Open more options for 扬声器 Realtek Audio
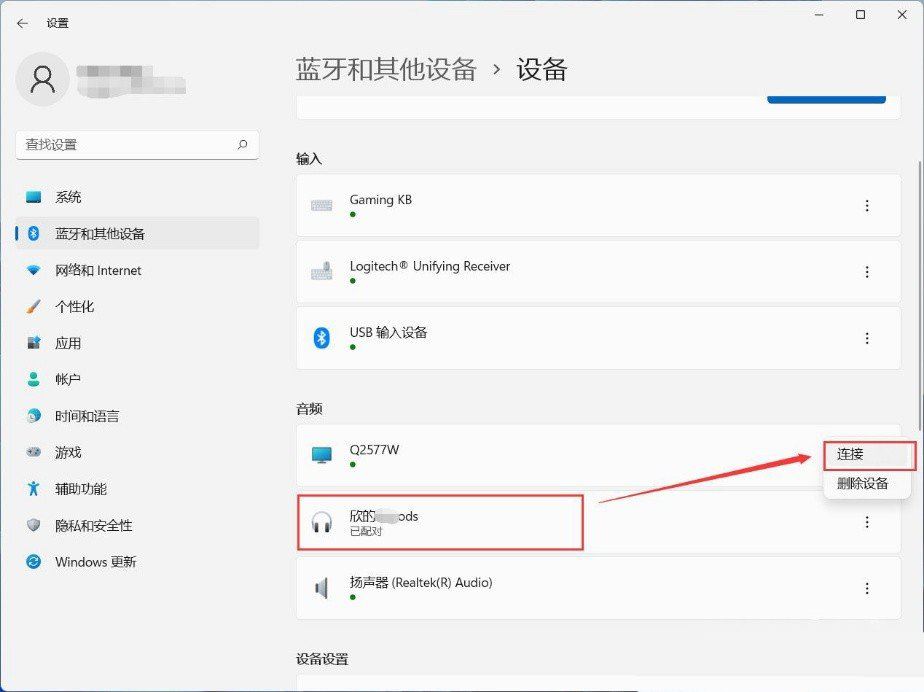Image resolution: width=924 pixels, height=692 pixels. (867, 588)
